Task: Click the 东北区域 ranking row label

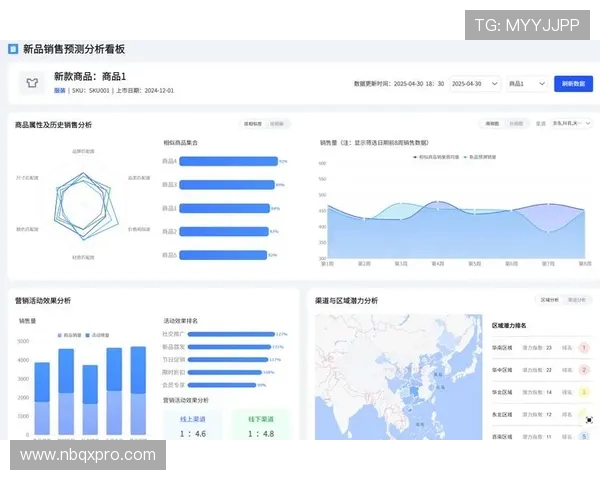Action: click(x=502, y=414)
